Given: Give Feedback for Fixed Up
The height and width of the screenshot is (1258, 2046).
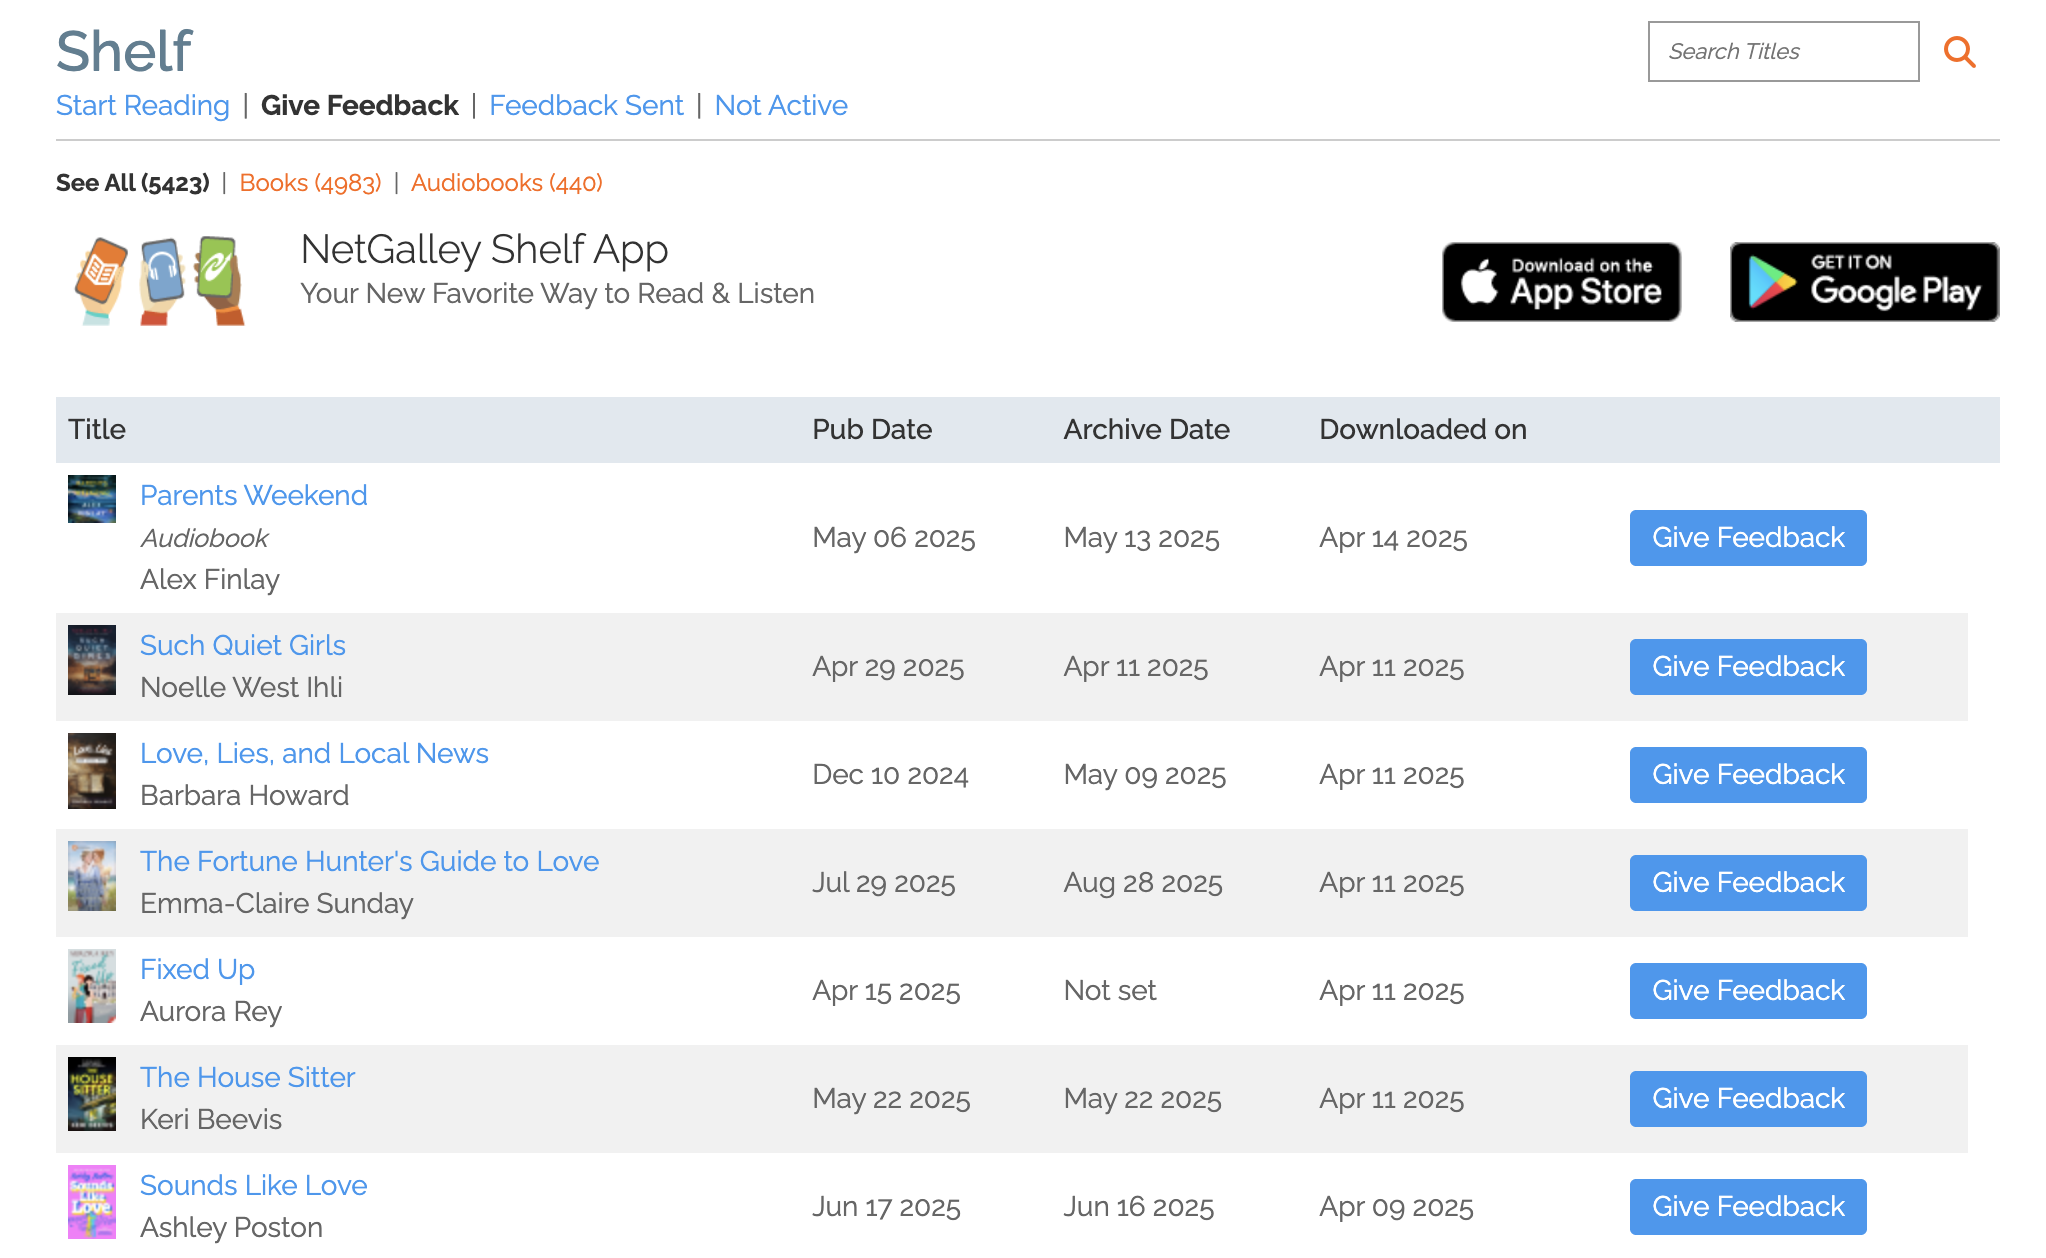Looking at the screenshot, I should [1748, 991].
